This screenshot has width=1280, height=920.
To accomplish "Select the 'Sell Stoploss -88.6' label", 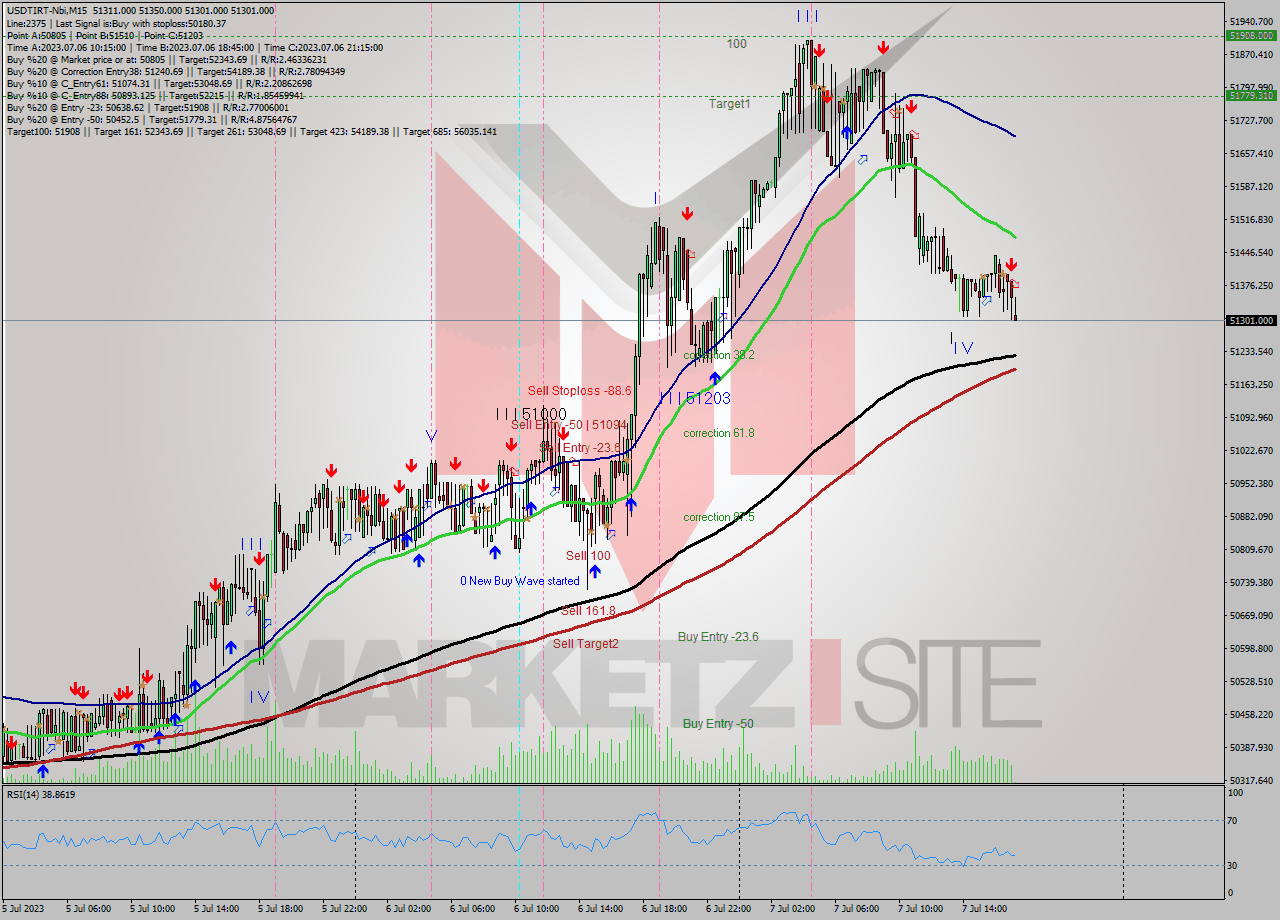I will pyautogui.click(x=580, y=391).
